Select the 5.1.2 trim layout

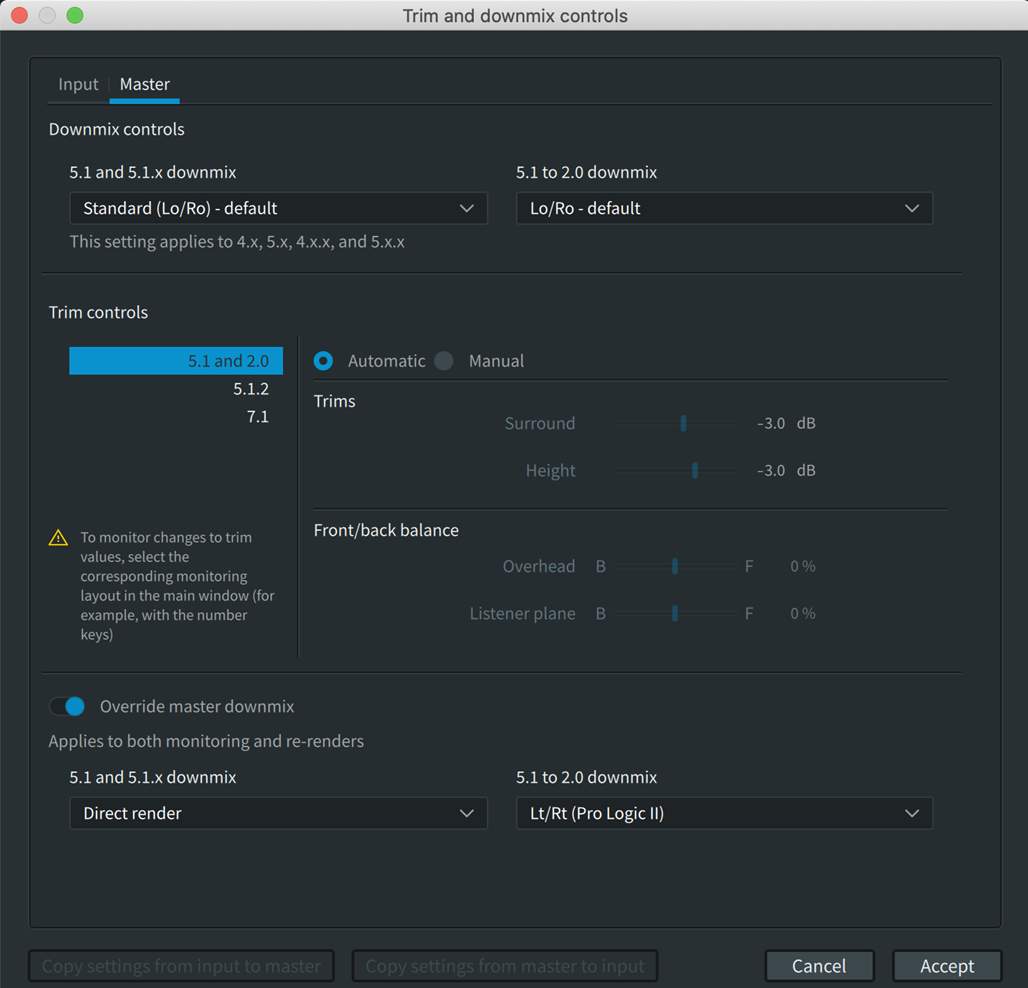click(250, 389)
